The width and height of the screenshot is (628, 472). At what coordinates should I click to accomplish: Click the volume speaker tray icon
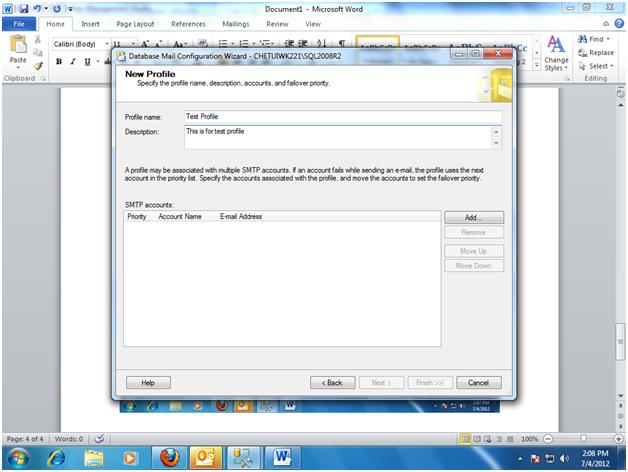564,458
